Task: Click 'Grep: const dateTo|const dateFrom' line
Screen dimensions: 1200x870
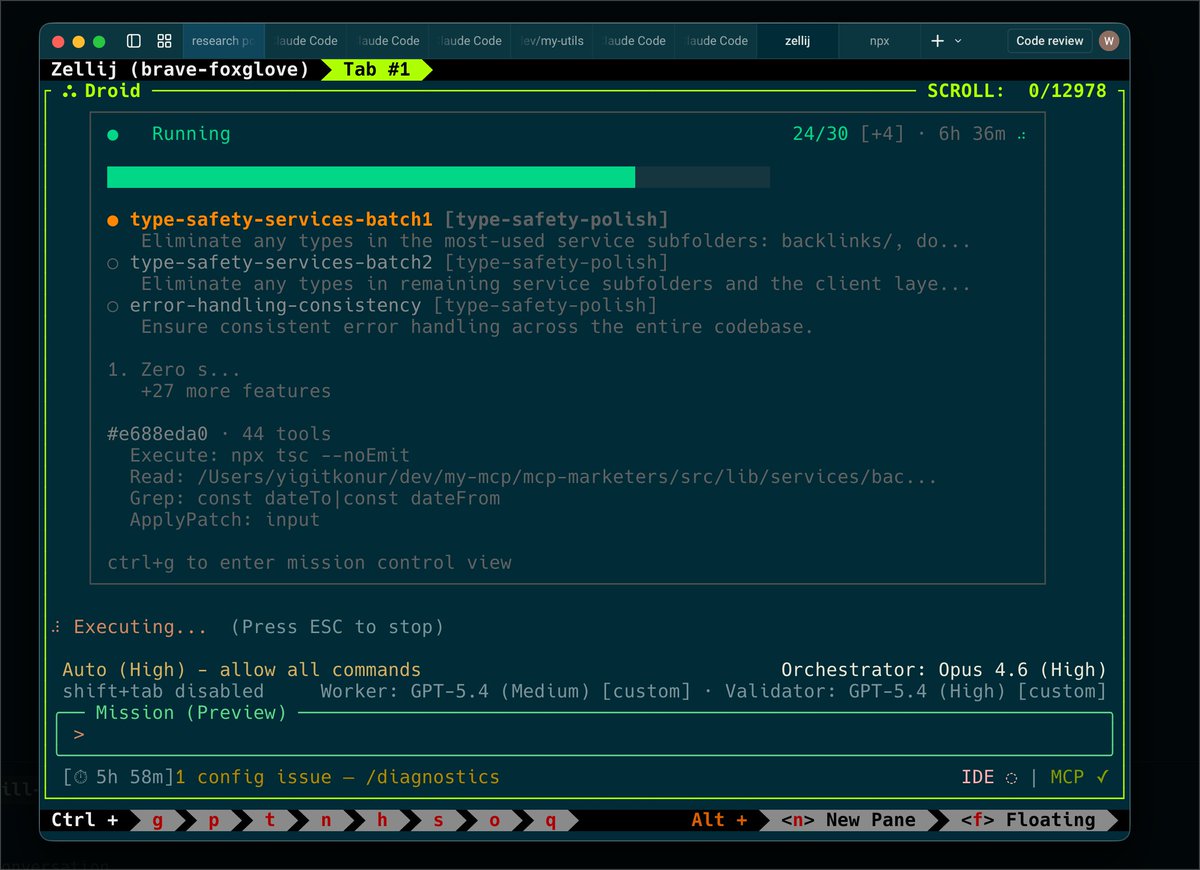Action: pos(315,498)
